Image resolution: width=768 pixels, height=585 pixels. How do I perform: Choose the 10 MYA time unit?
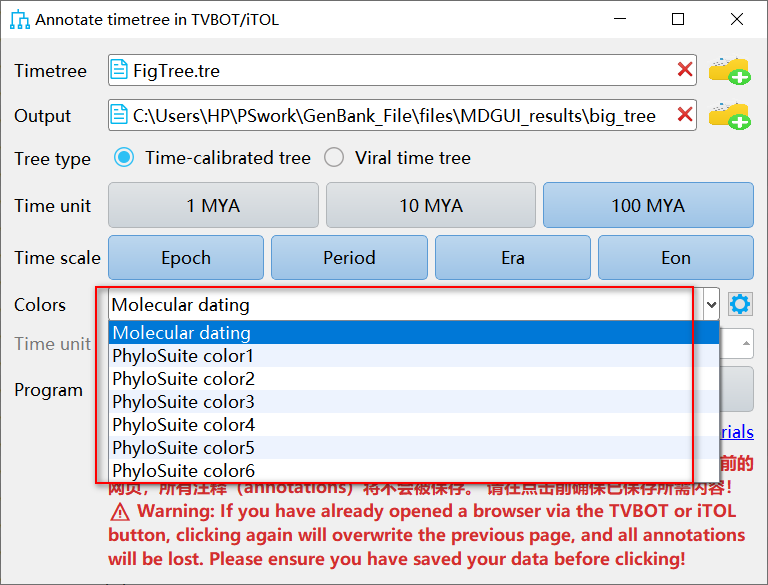point(431,205)
